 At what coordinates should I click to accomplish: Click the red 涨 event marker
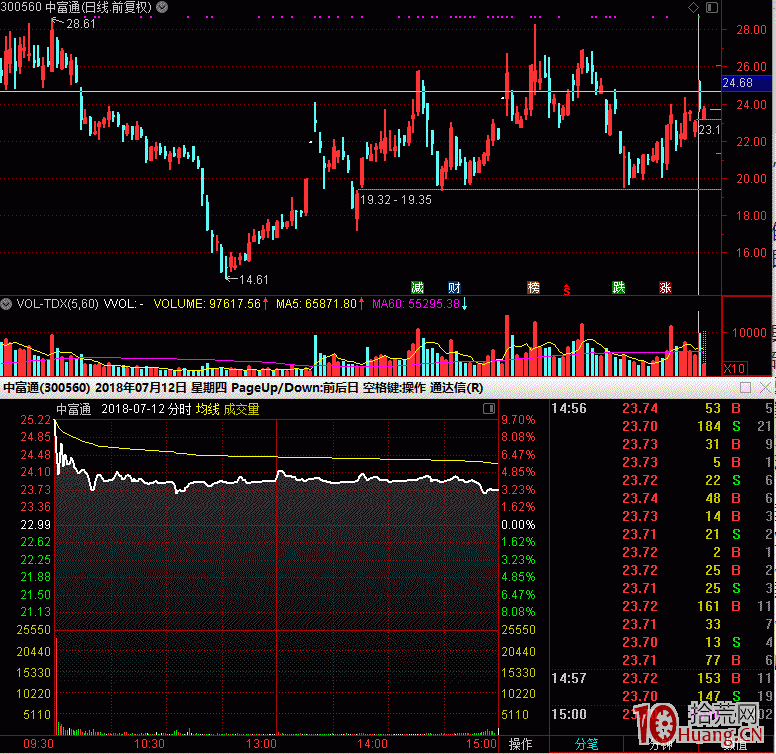[x=665, y=287]
